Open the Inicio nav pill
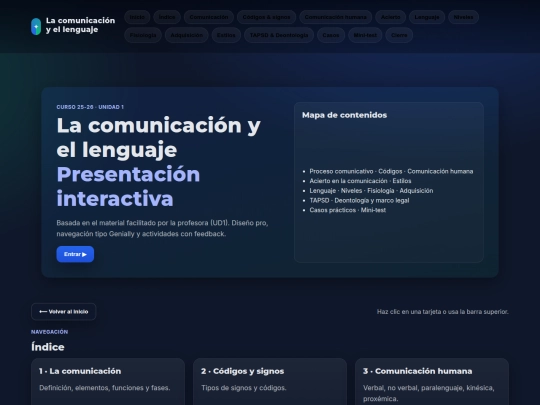540x405 pixels. [x=137, y=17]
